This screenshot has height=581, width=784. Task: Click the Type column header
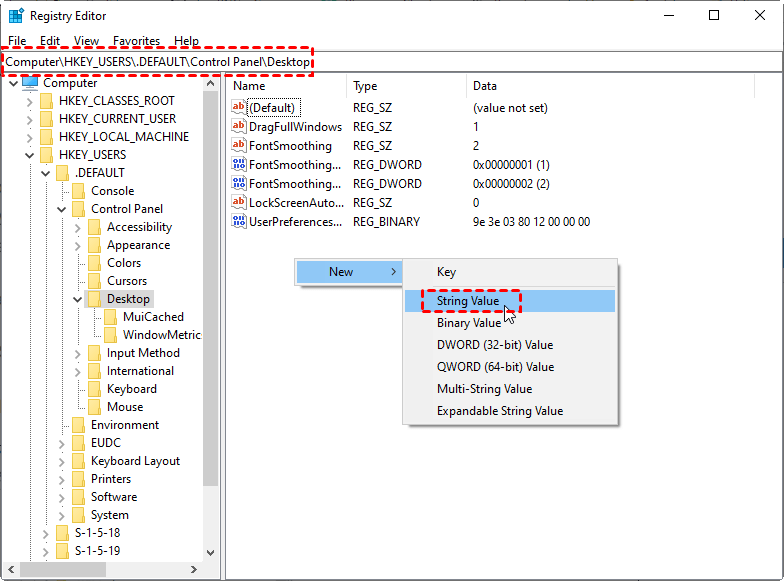(407, 86)
